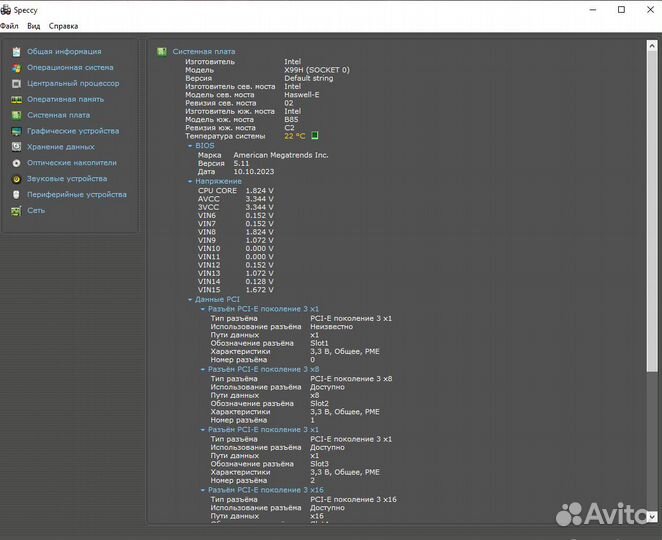
Task: Click the motherboard icon beside Системная плата heading
Action: (x=162, y=52)
